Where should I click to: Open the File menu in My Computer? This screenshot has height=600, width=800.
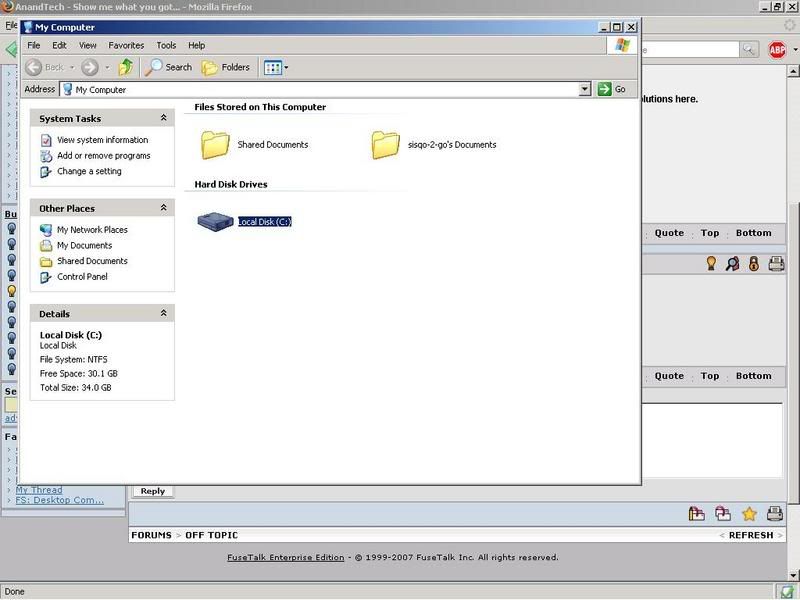tap(34, 45)
